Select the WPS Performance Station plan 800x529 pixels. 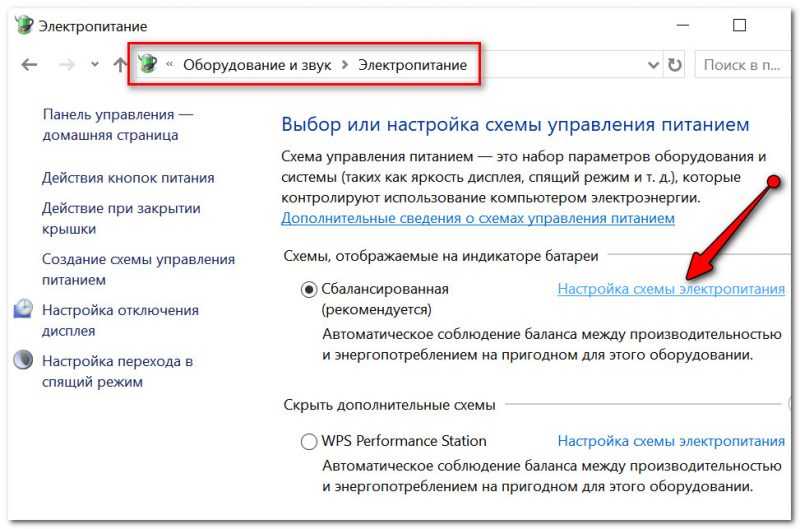pyautogui.click(x=309, y=441)
